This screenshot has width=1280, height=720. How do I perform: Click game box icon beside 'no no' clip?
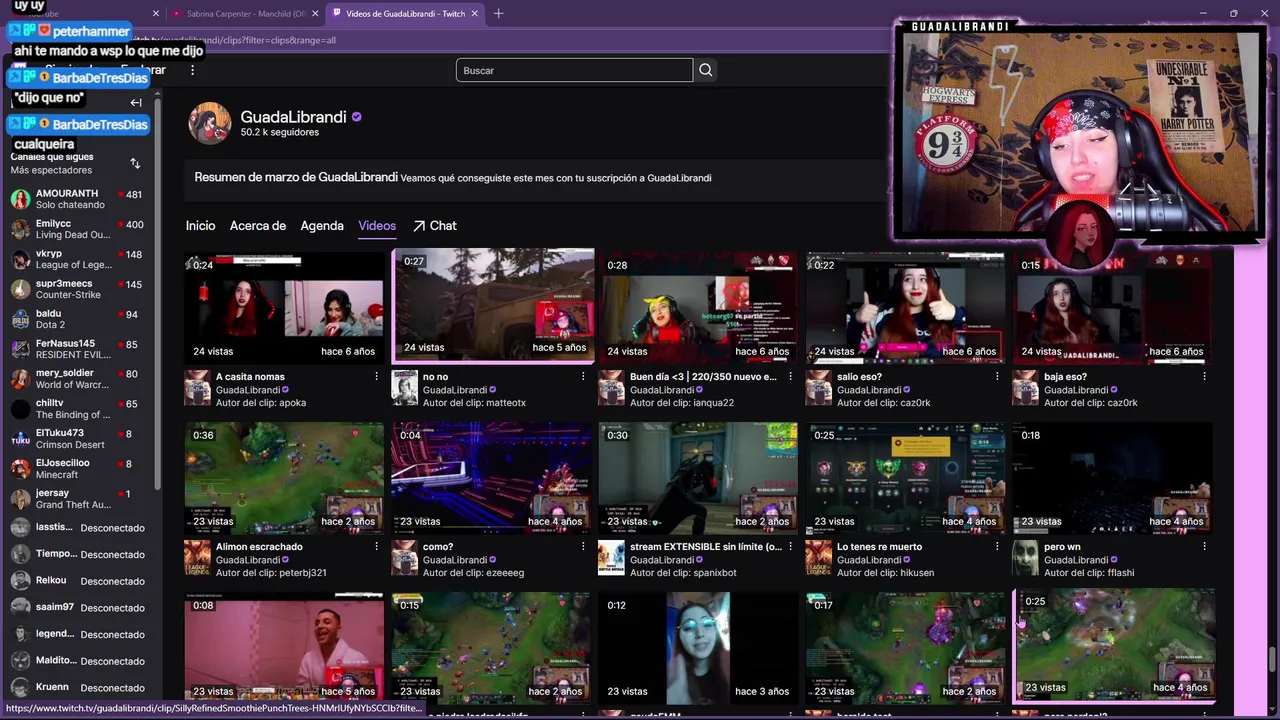(404, 388)
